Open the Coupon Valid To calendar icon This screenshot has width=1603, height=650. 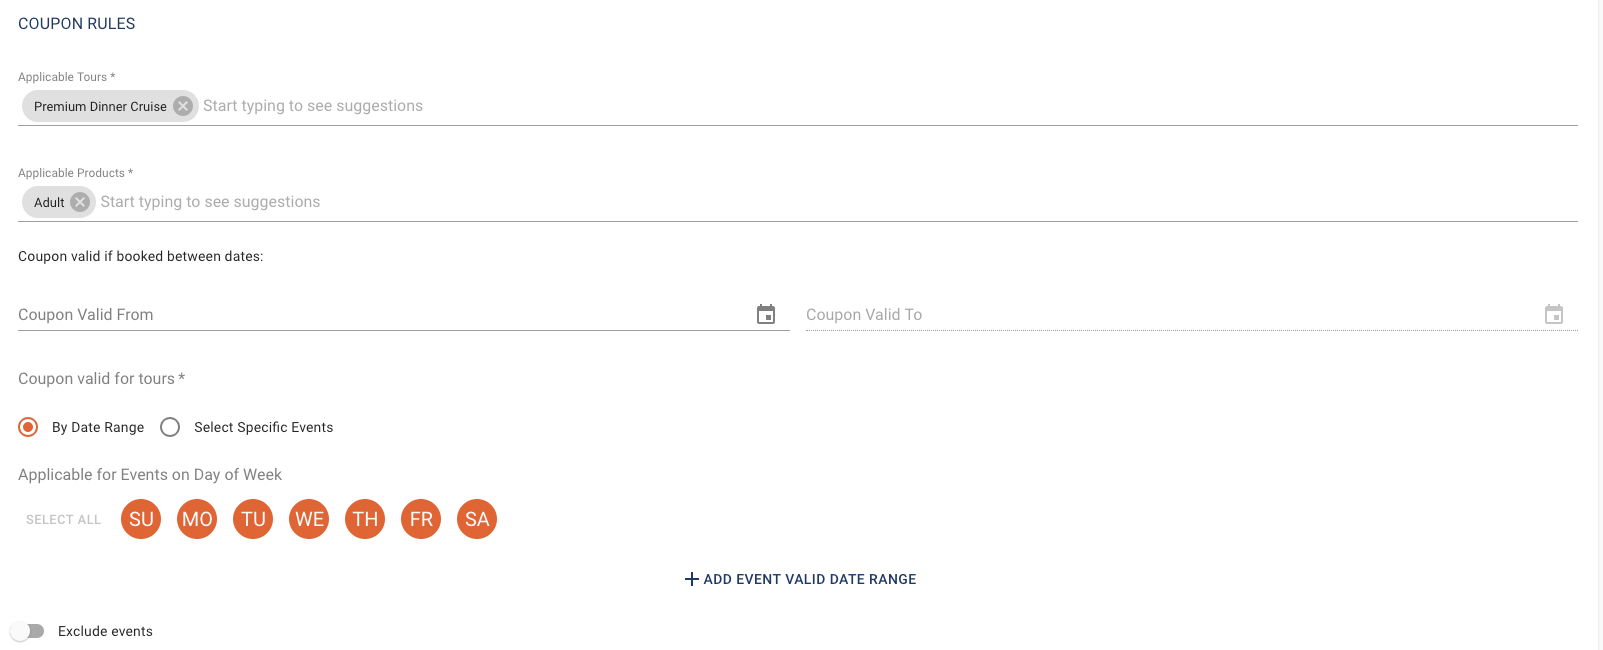(x=1554, y=314)
